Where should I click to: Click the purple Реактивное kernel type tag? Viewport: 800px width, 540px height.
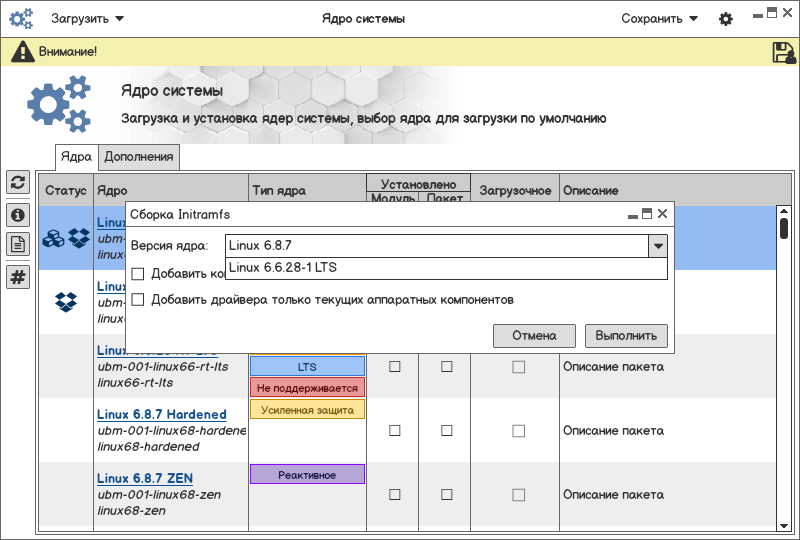tap(307, 474)
